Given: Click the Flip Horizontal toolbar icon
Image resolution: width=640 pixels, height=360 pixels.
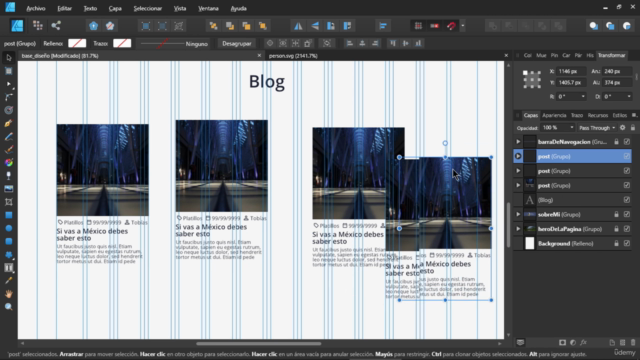Looking at the screenshot, I should 298,26.
